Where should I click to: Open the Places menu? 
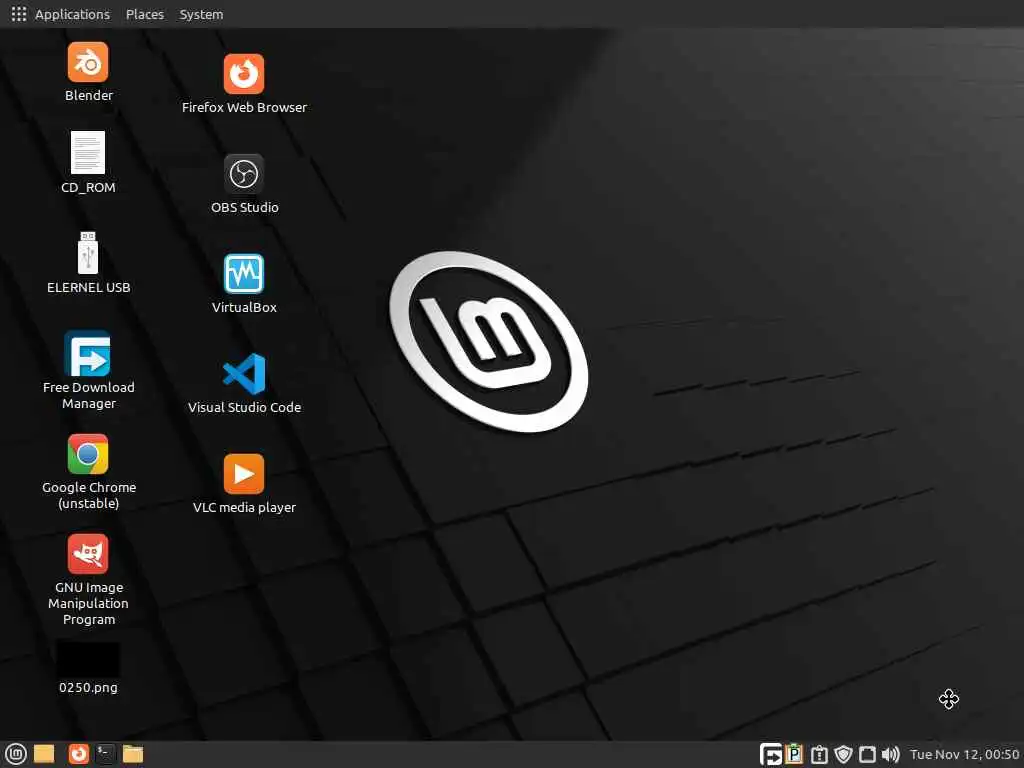coord(145,14)
